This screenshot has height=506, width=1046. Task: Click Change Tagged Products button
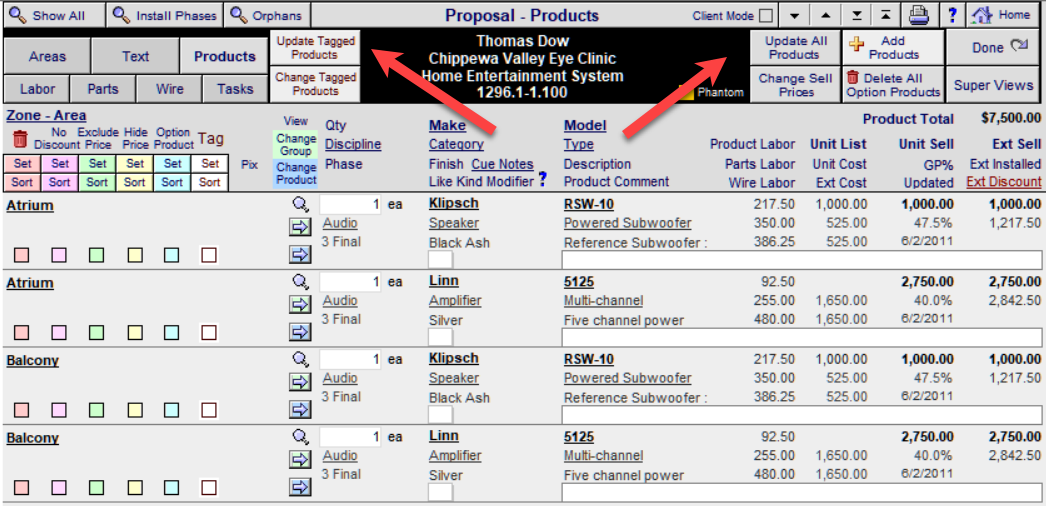click(316, 84)
